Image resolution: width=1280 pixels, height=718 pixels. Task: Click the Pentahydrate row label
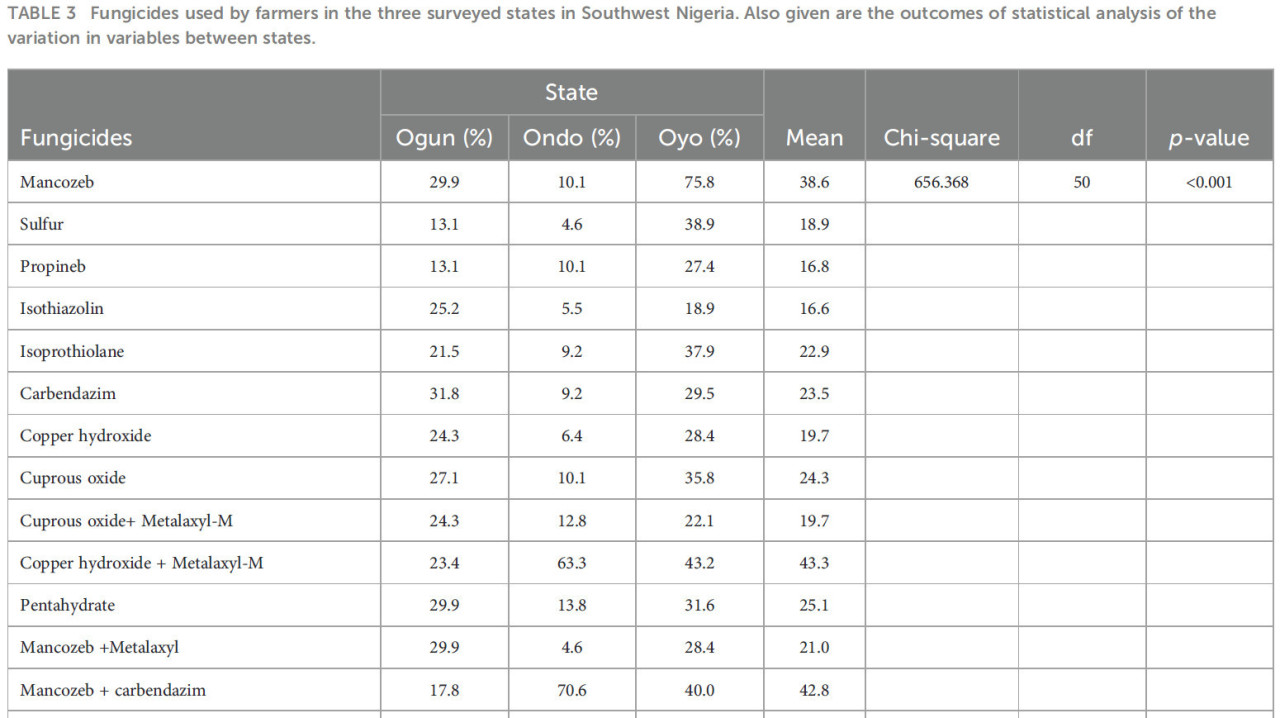(x=67, y=605)
